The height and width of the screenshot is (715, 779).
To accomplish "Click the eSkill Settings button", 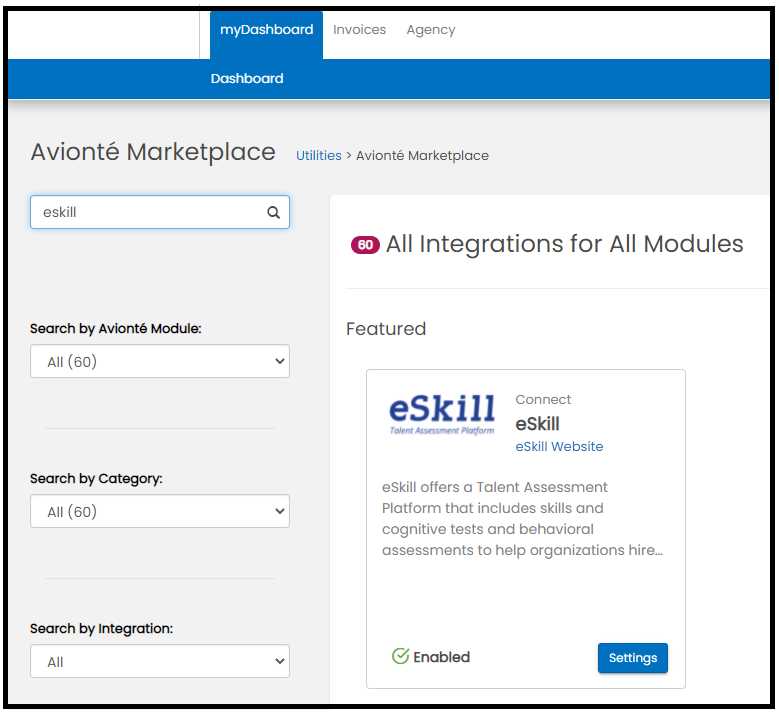I will tap(632, 658).
